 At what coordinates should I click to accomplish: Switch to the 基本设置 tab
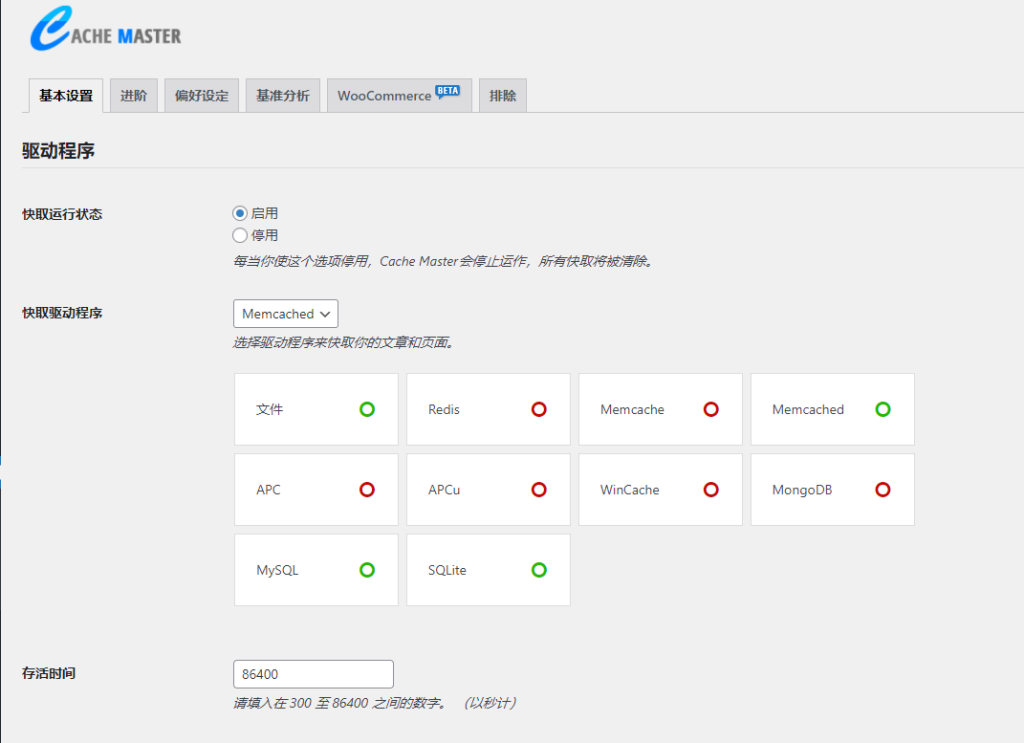click(x=66, y=96)
